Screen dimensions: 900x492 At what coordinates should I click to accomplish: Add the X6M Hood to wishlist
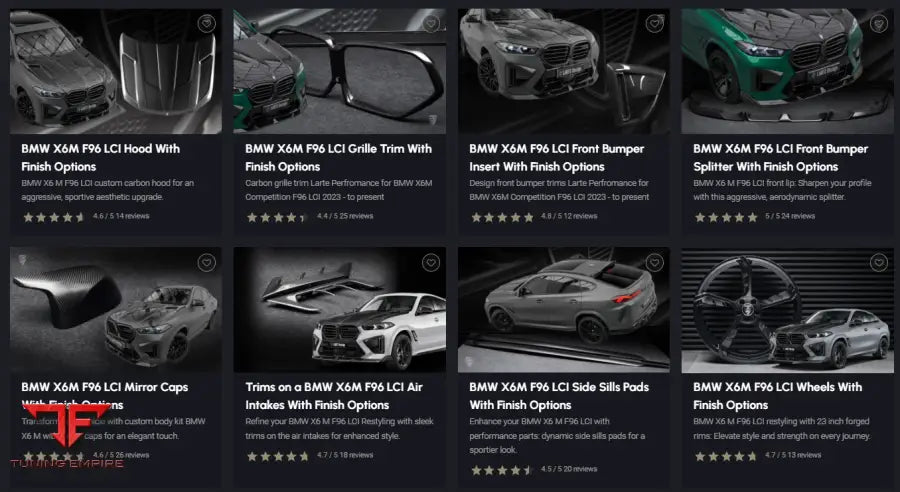(205, 24)
